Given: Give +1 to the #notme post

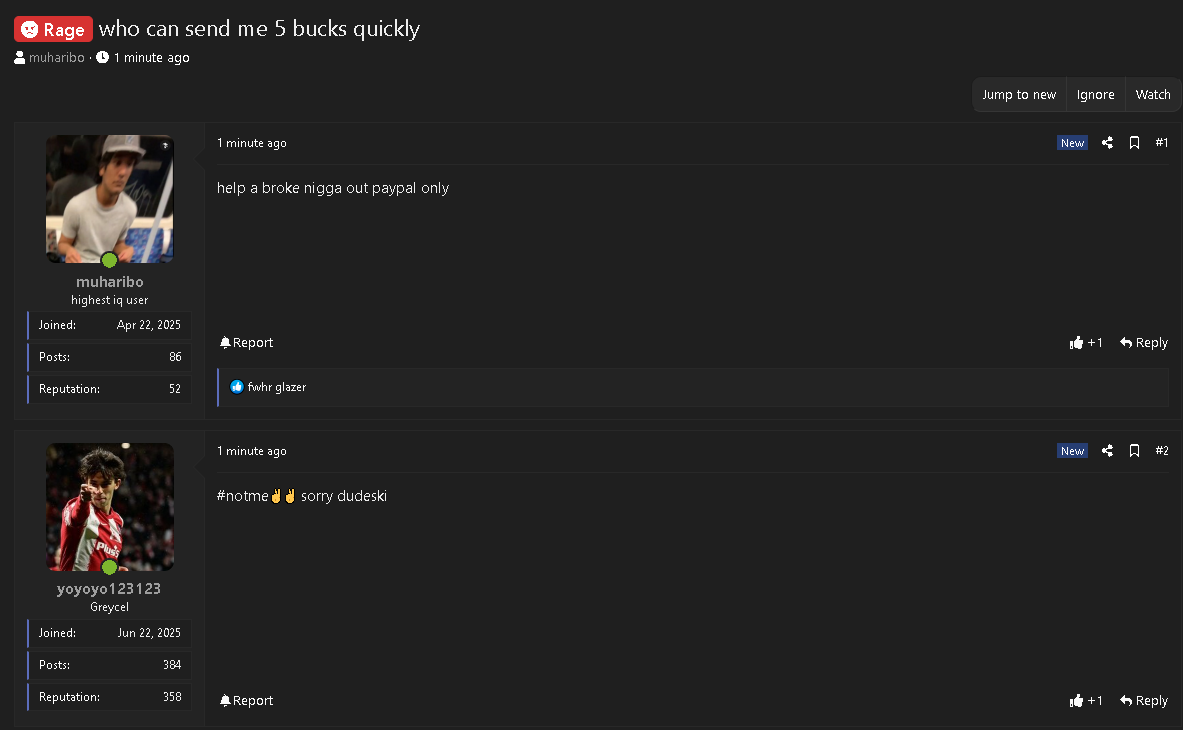Looking at the screenshot, I should tap(1086, 701).
